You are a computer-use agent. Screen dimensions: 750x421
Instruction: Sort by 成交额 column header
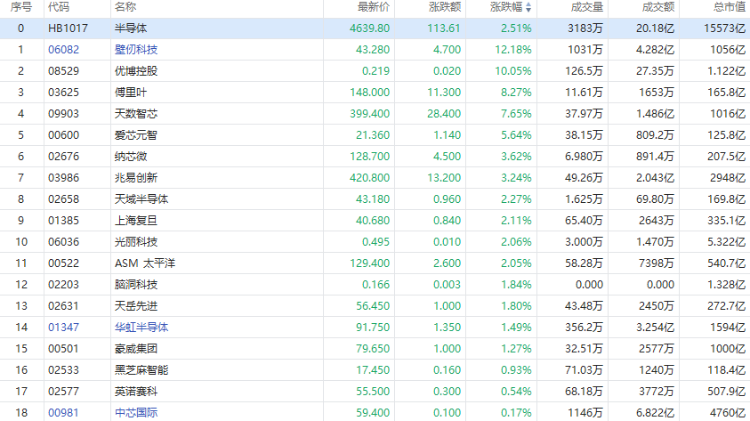pos(658,7)
